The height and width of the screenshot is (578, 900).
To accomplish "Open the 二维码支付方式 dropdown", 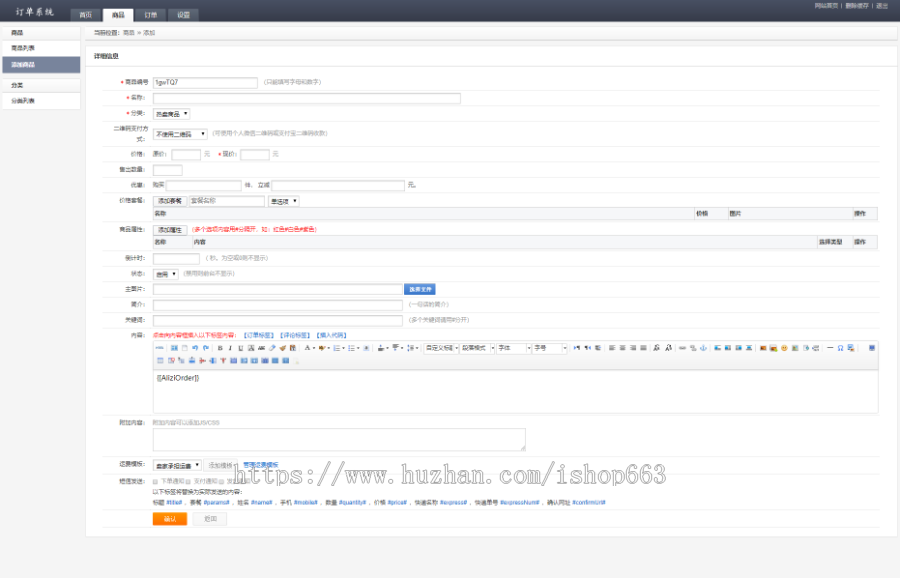I will click(180, 133).
